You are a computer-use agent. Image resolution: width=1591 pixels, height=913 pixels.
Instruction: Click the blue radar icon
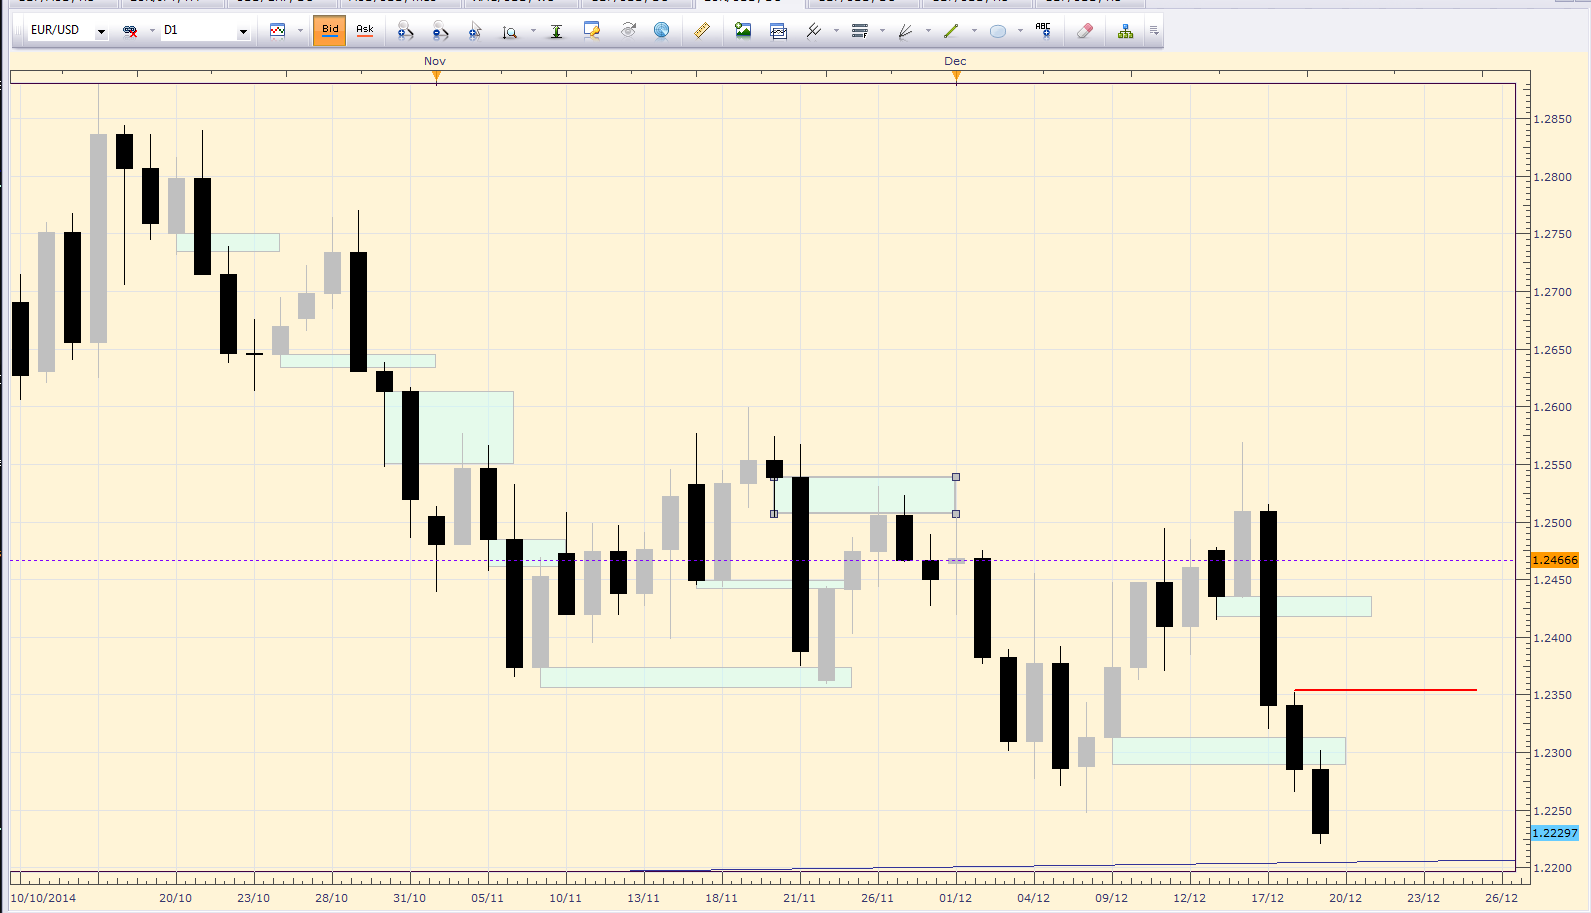point(661,31)
